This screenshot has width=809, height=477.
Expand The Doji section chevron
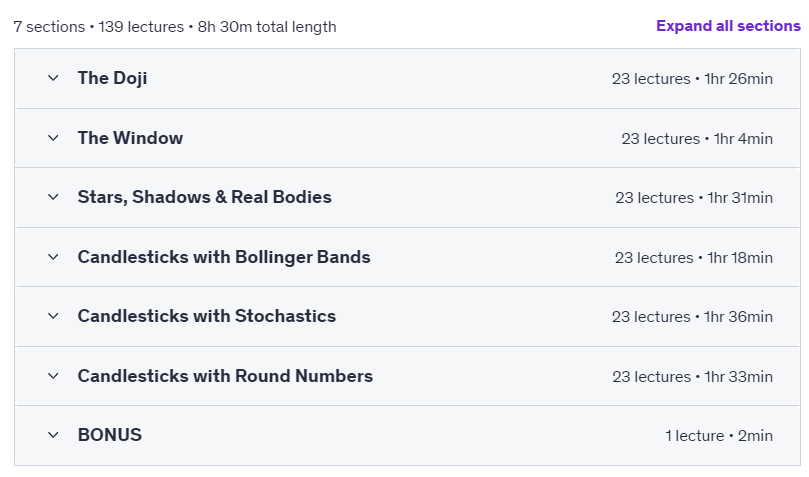[x=53, y=78]
